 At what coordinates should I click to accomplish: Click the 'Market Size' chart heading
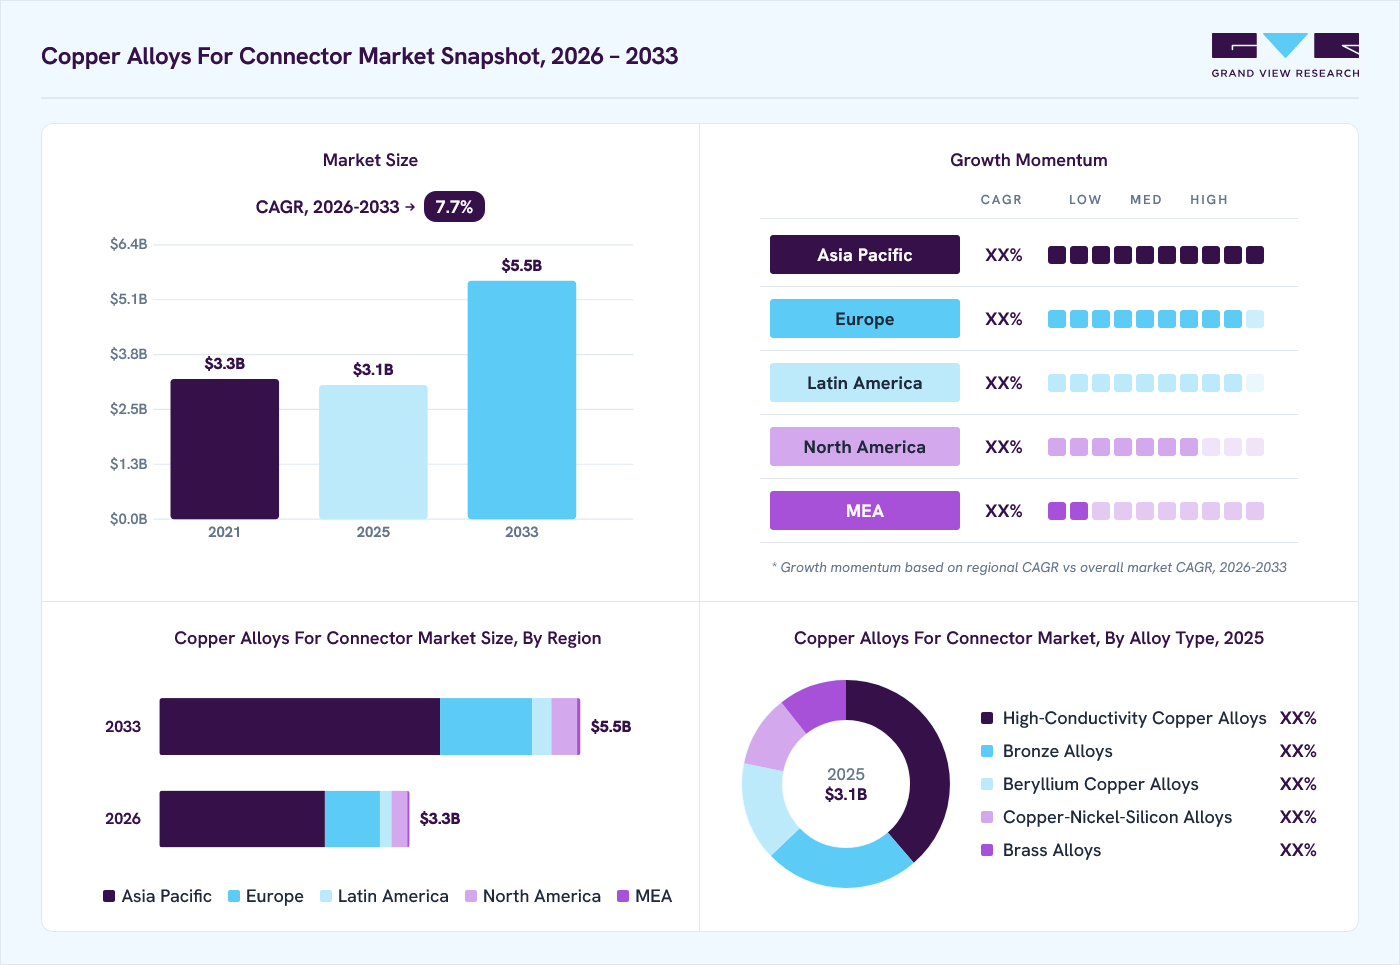370,160
